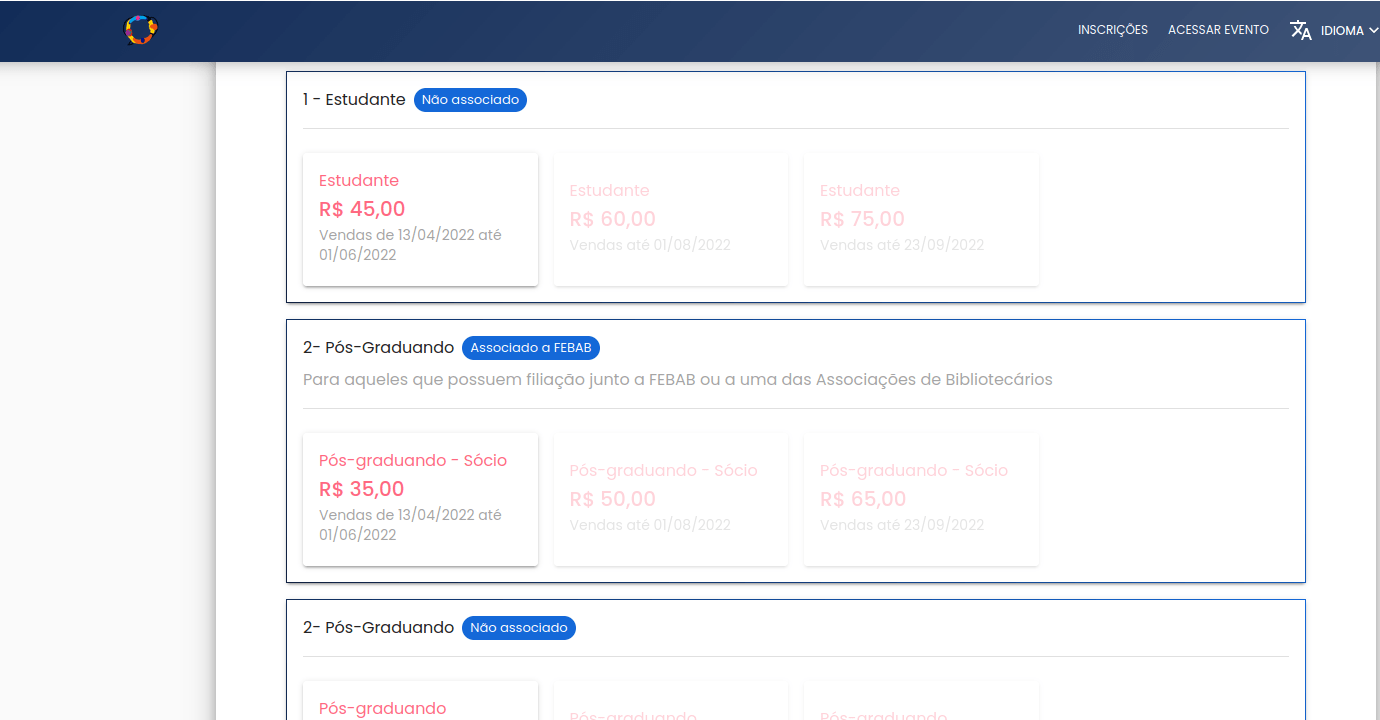Choose Pós-graduando - Sócio R$ 50,00 card
This screenshot has height=720, width=1380.
670,499
